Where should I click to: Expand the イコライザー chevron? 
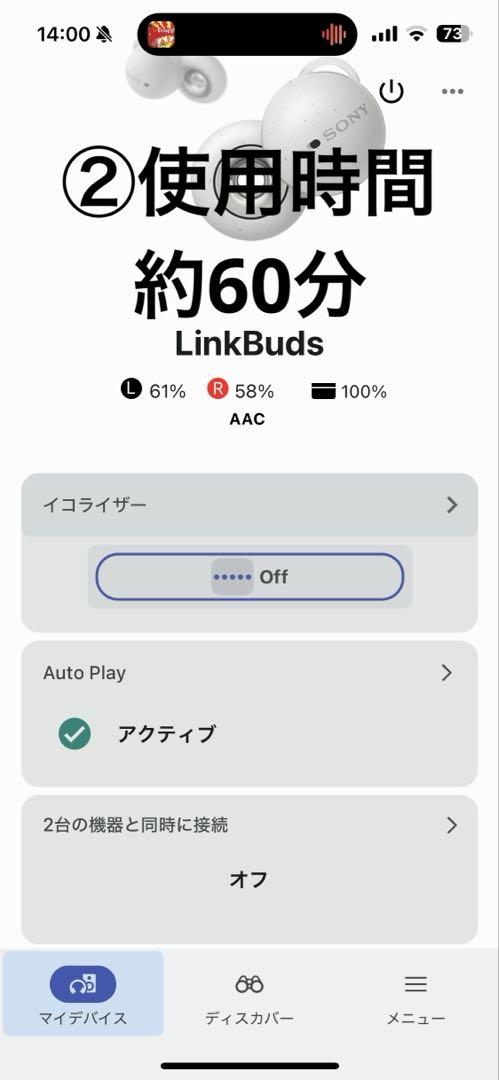(x=452, y=505)
